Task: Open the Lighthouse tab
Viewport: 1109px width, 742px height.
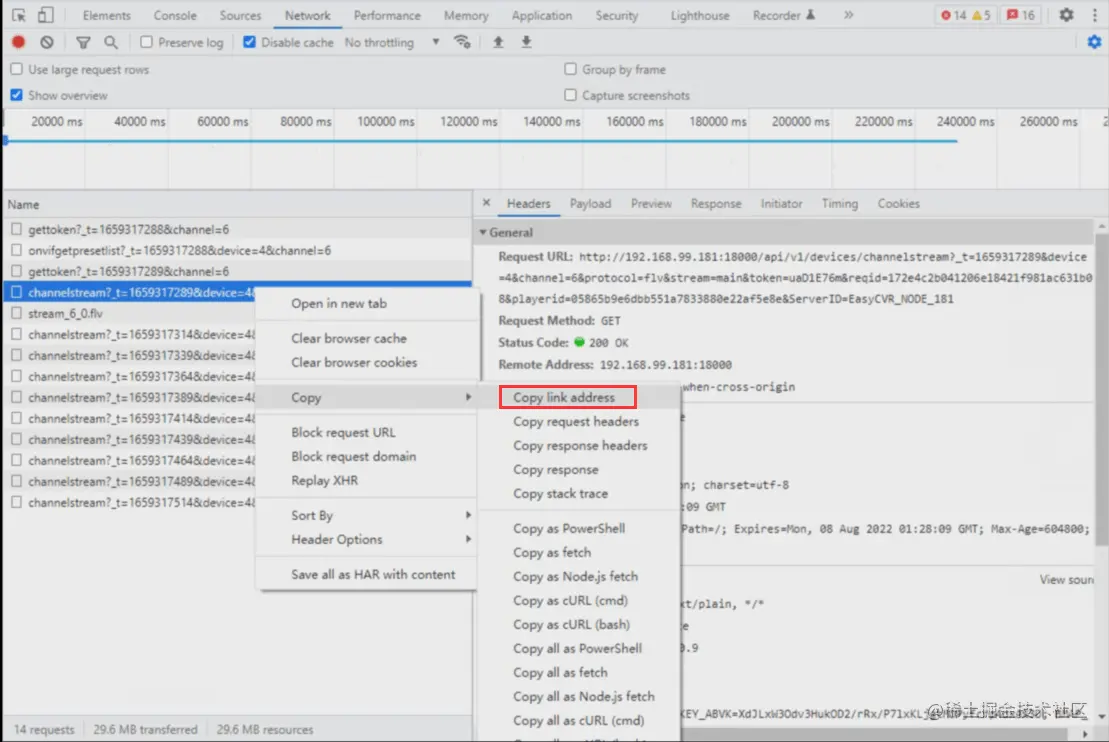Action: tap(699, 15)
